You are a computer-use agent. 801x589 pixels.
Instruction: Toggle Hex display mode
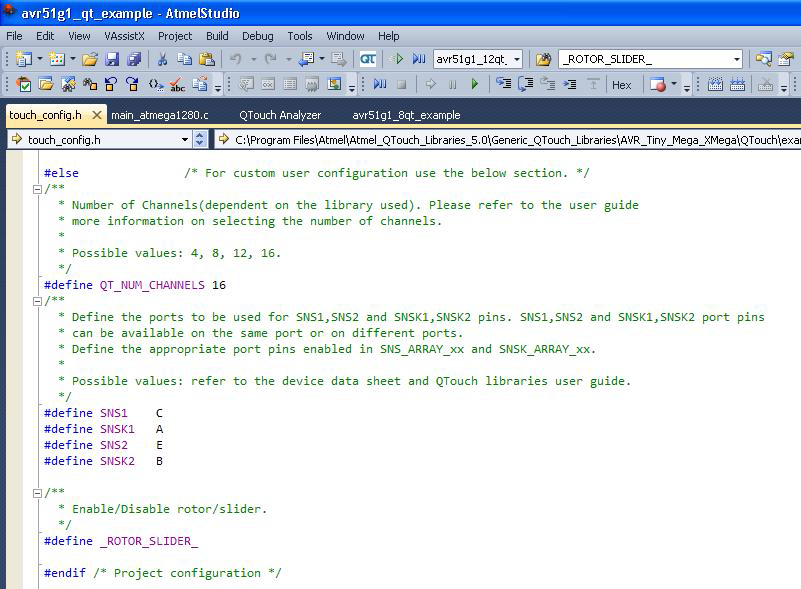pyautogui.click(x=622, y=85)
